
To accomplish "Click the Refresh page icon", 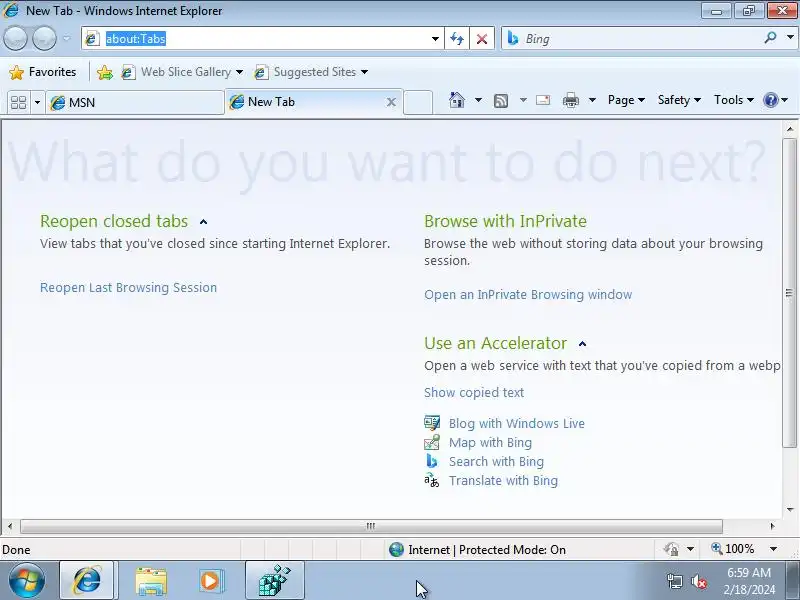I will coord(457,39).
